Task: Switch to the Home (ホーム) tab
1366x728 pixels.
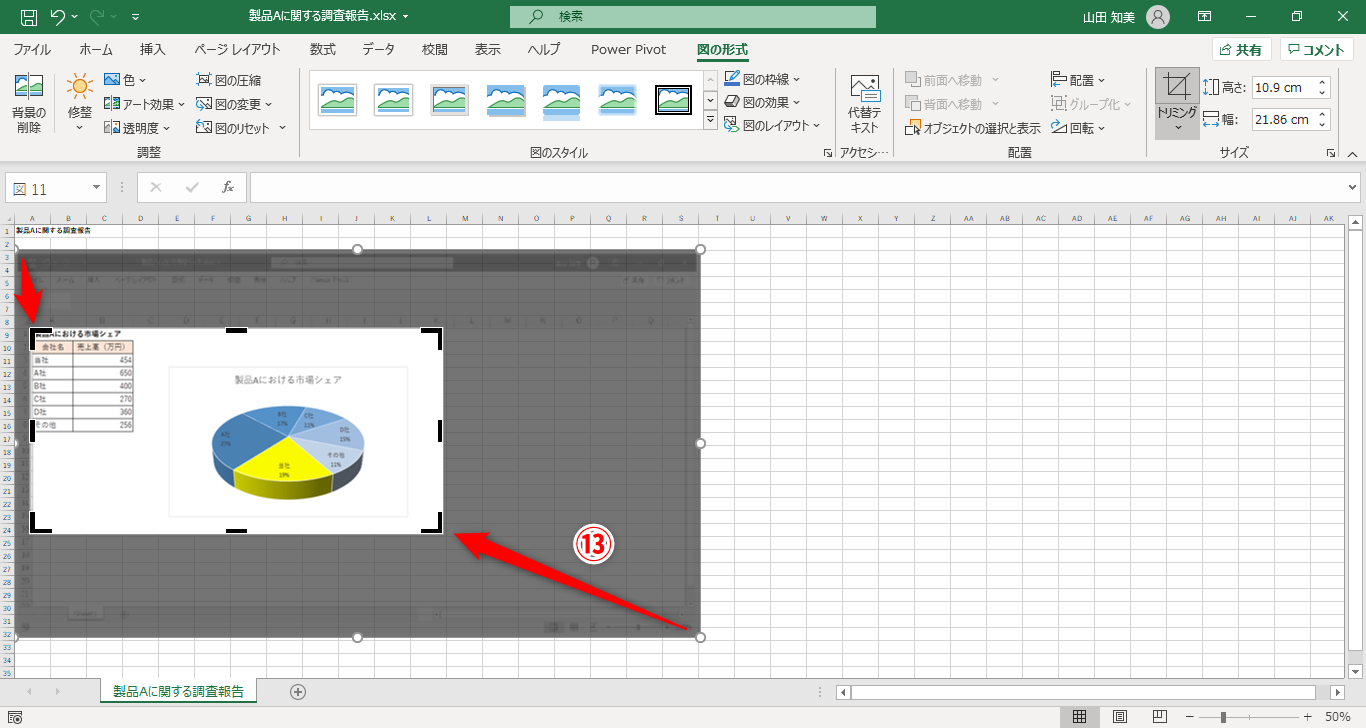Action: click(x=96, y=50)
